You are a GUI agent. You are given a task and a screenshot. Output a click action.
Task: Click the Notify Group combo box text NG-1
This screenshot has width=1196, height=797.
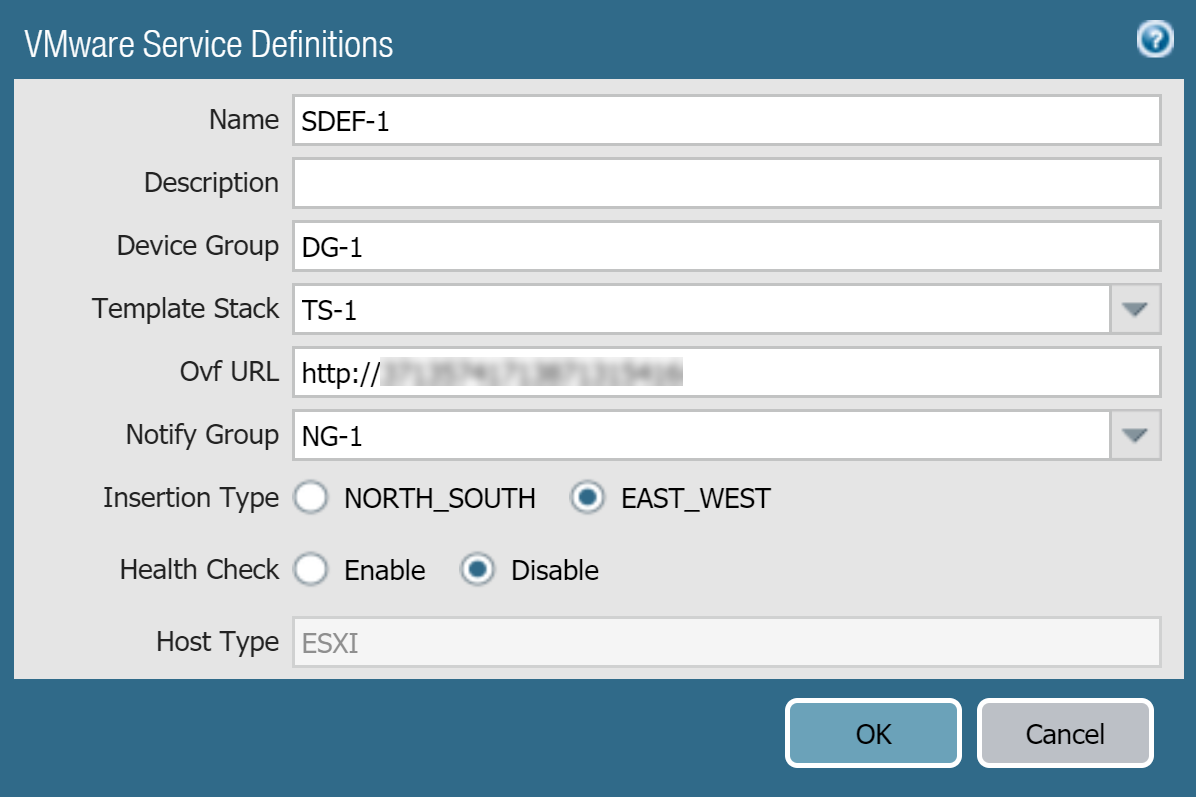(x=700, y=435)
